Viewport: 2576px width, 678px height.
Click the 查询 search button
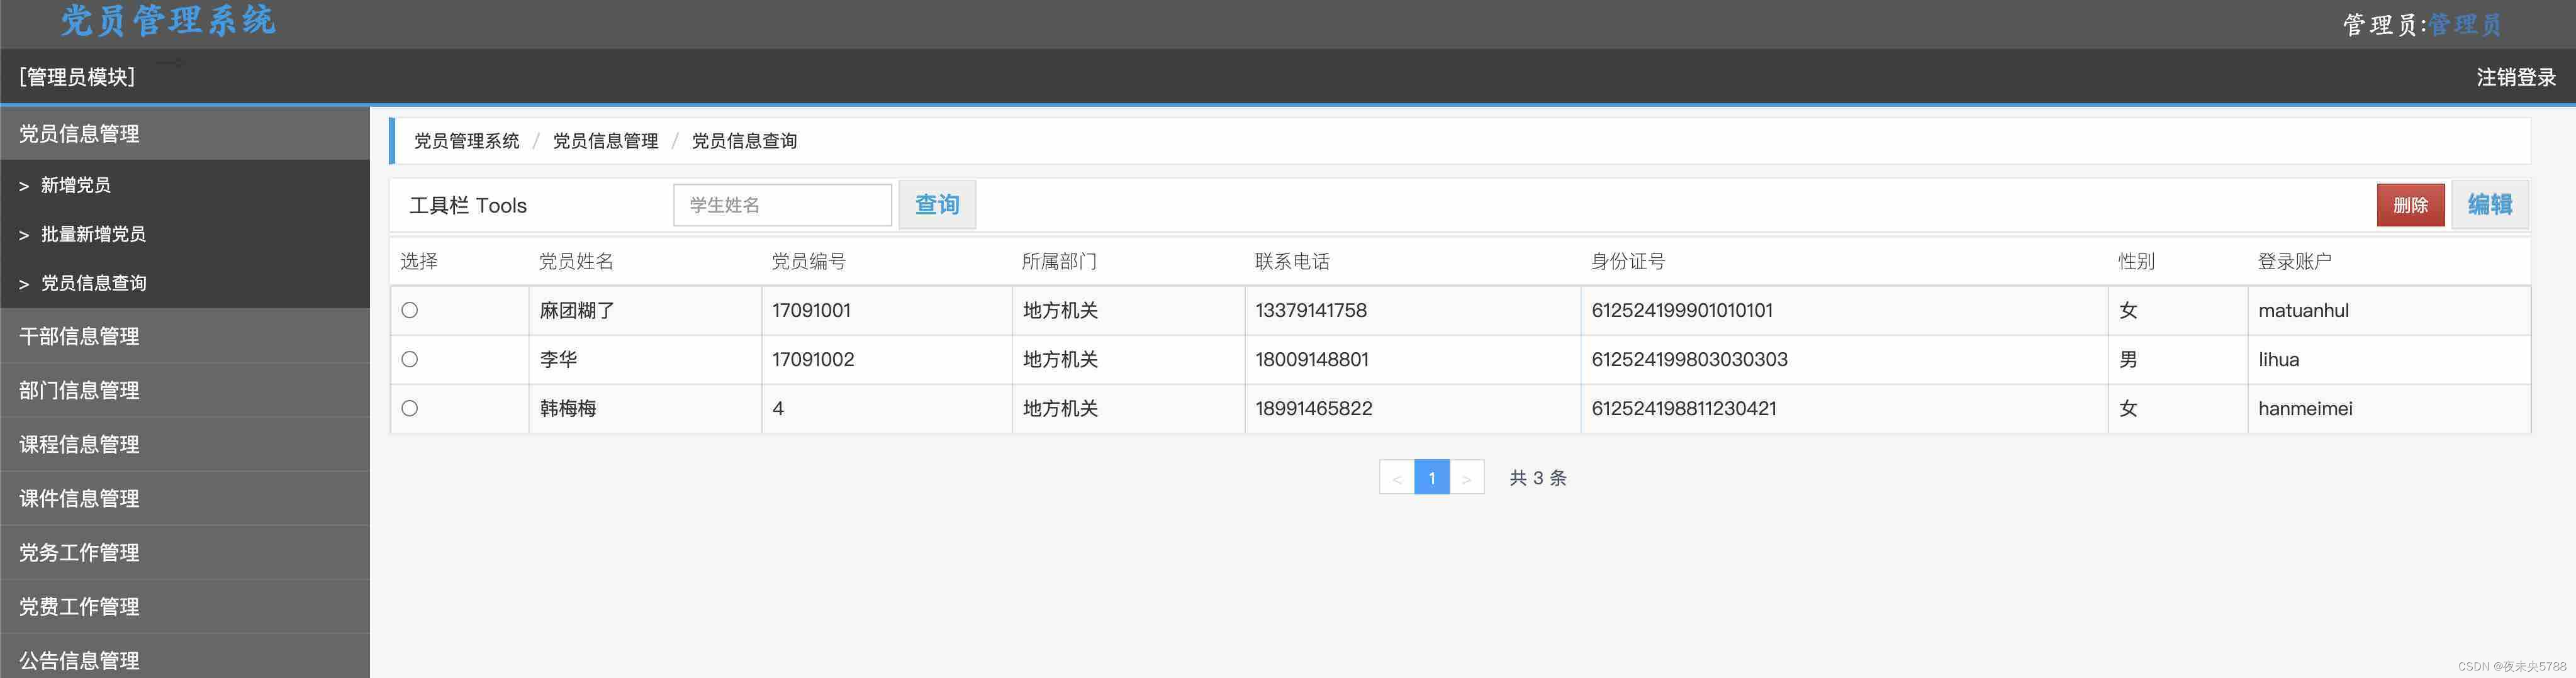pyautogui.click(x=937, y=205)
